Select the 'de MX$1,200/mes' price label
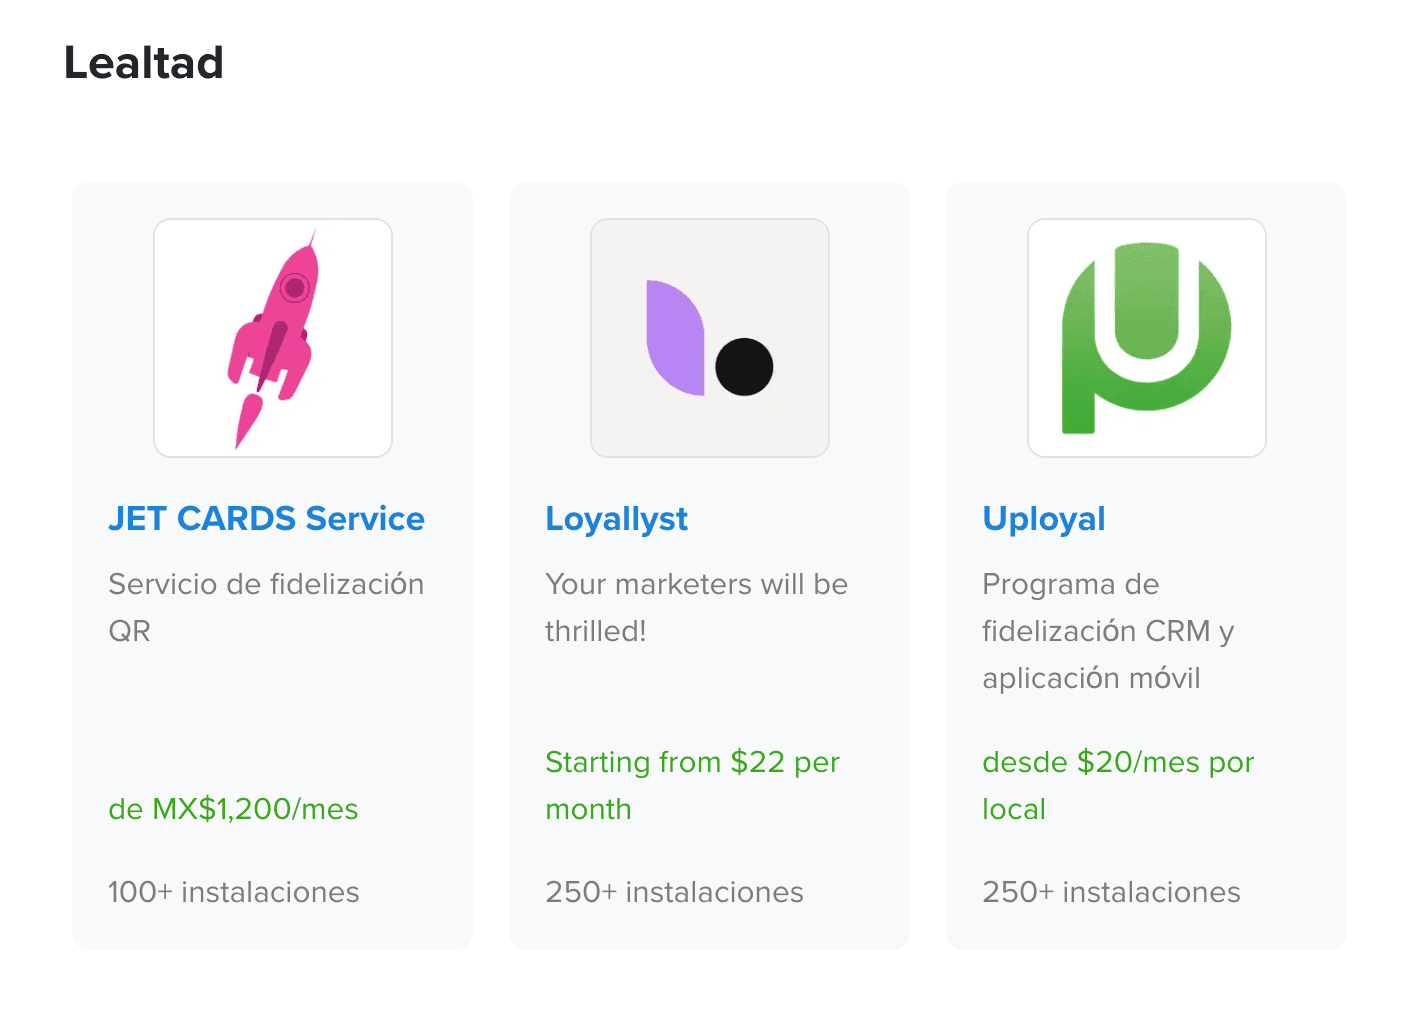This screenshot has height=1012, width=1420. click(233, 809)
